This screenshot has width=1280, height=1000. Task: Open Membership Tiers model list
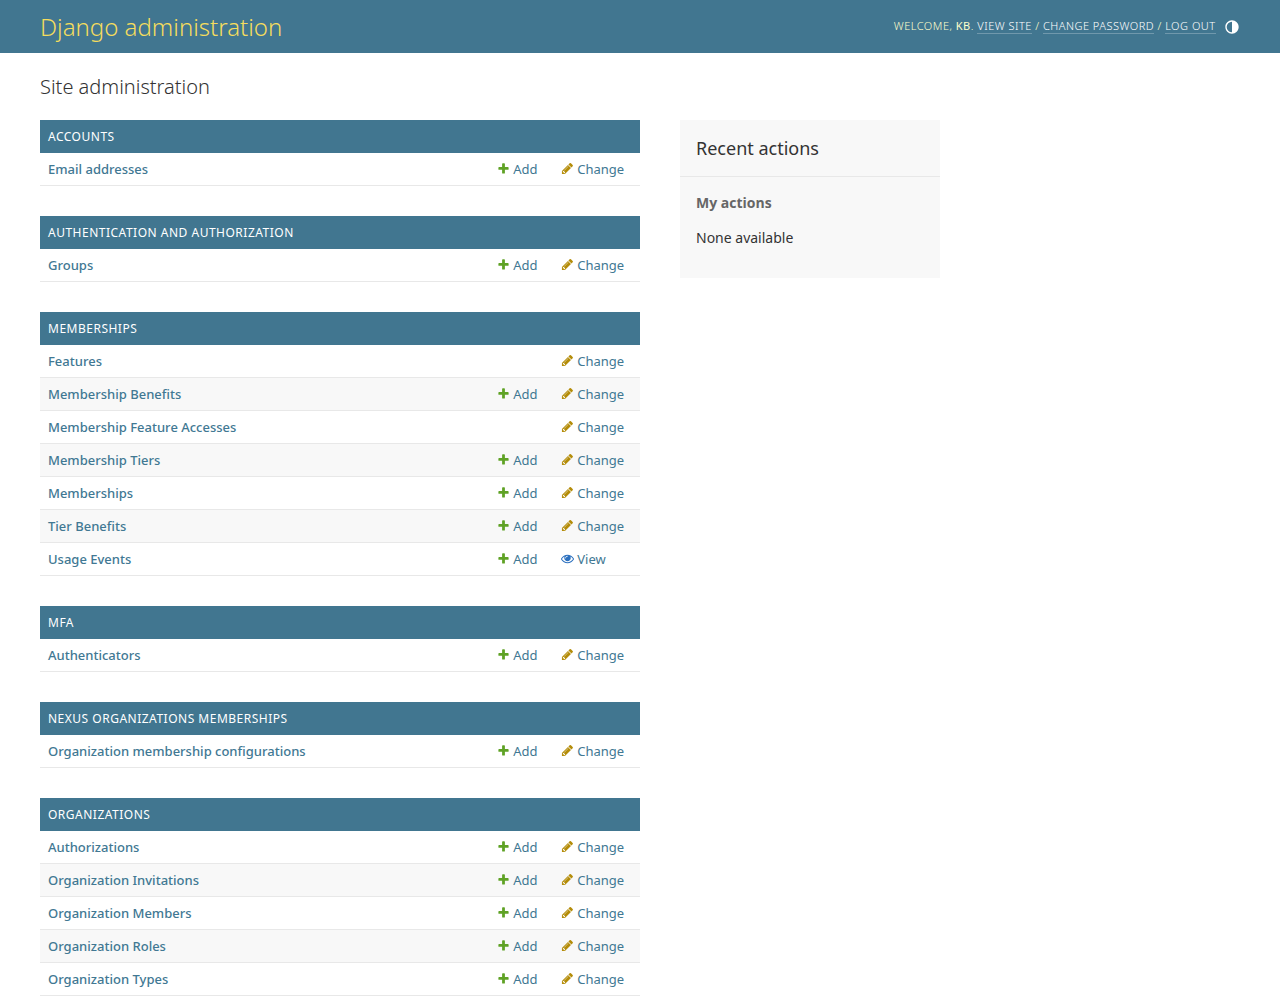tap(104, 460)
